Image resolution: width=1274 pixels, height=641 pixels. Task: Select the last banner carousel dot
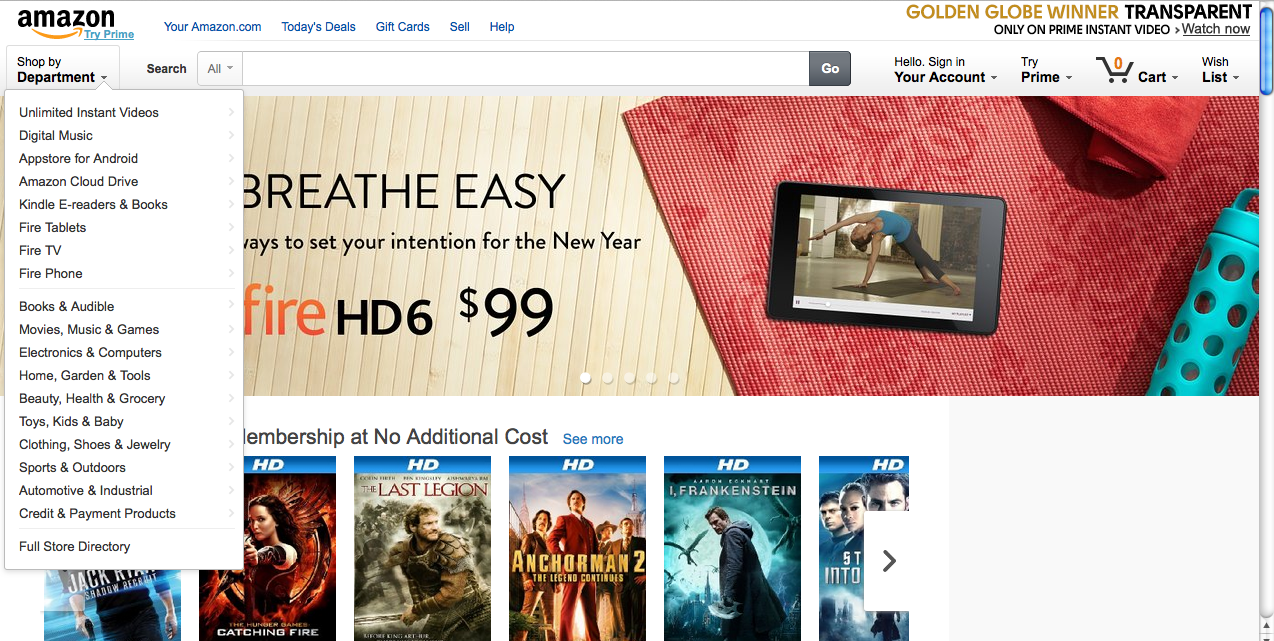[x=673, y=378]
